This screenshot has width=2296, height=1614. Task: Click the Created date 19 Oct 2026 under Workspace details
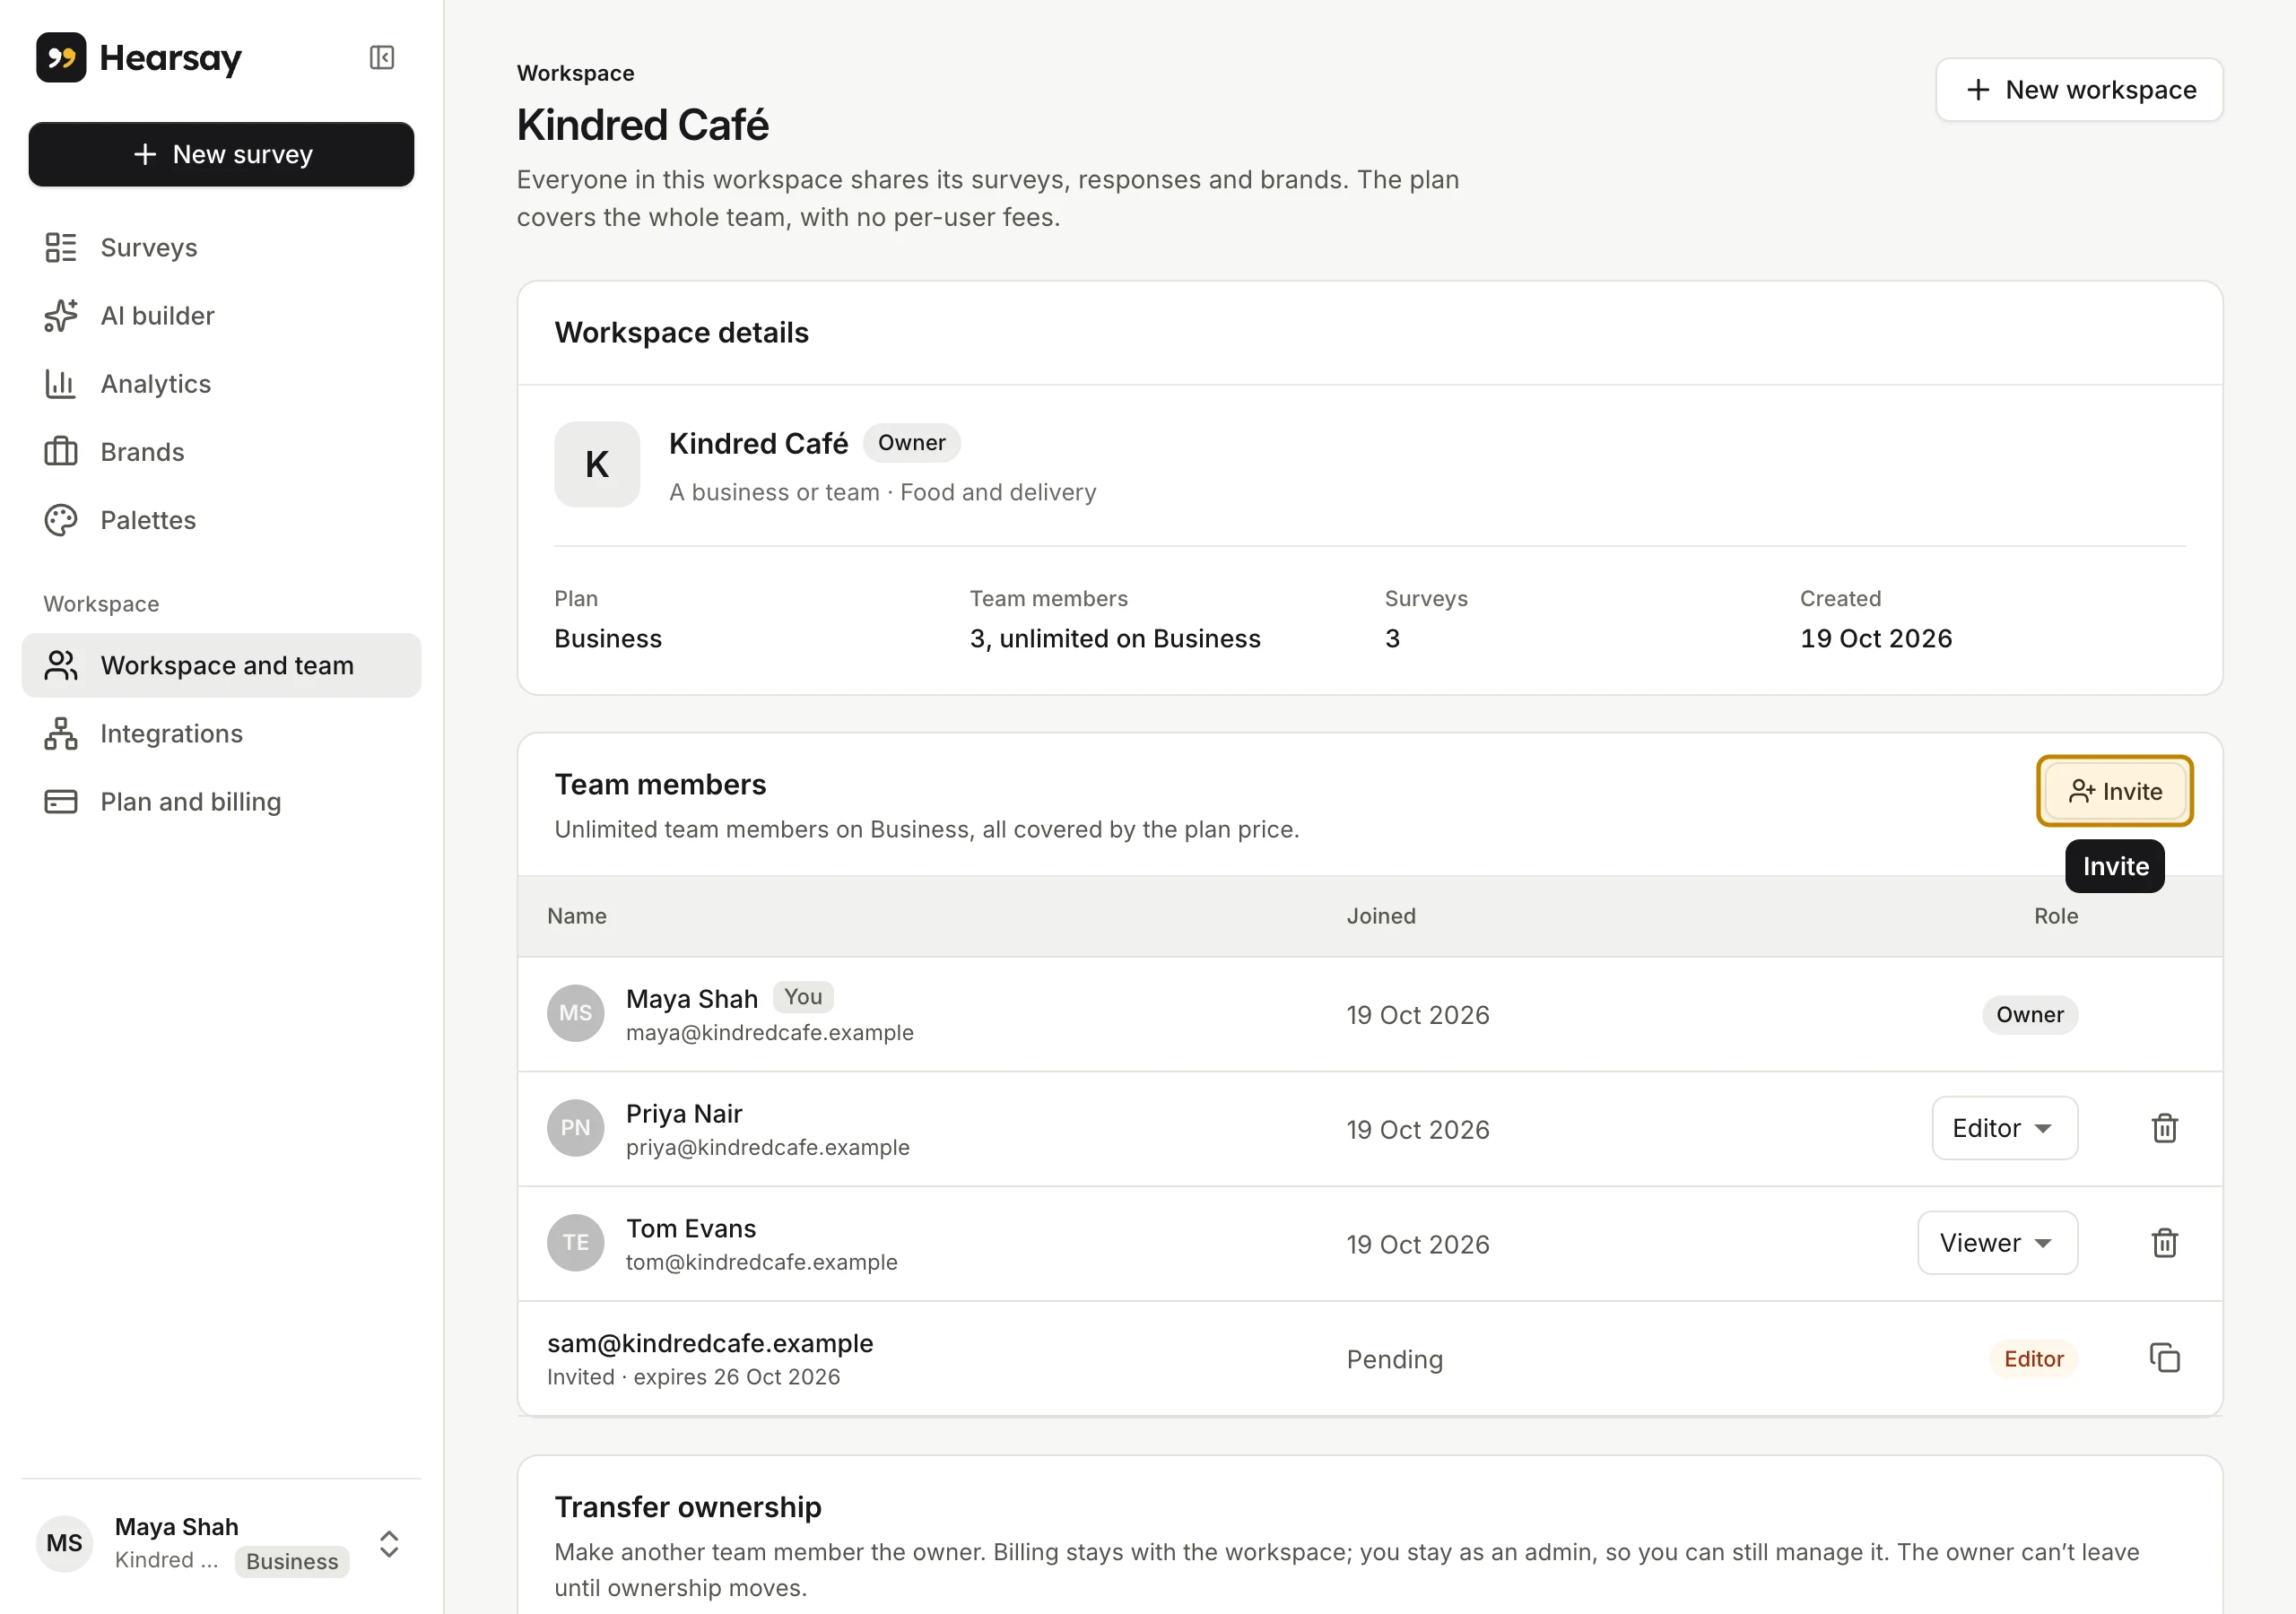[x=1875, y=638]
